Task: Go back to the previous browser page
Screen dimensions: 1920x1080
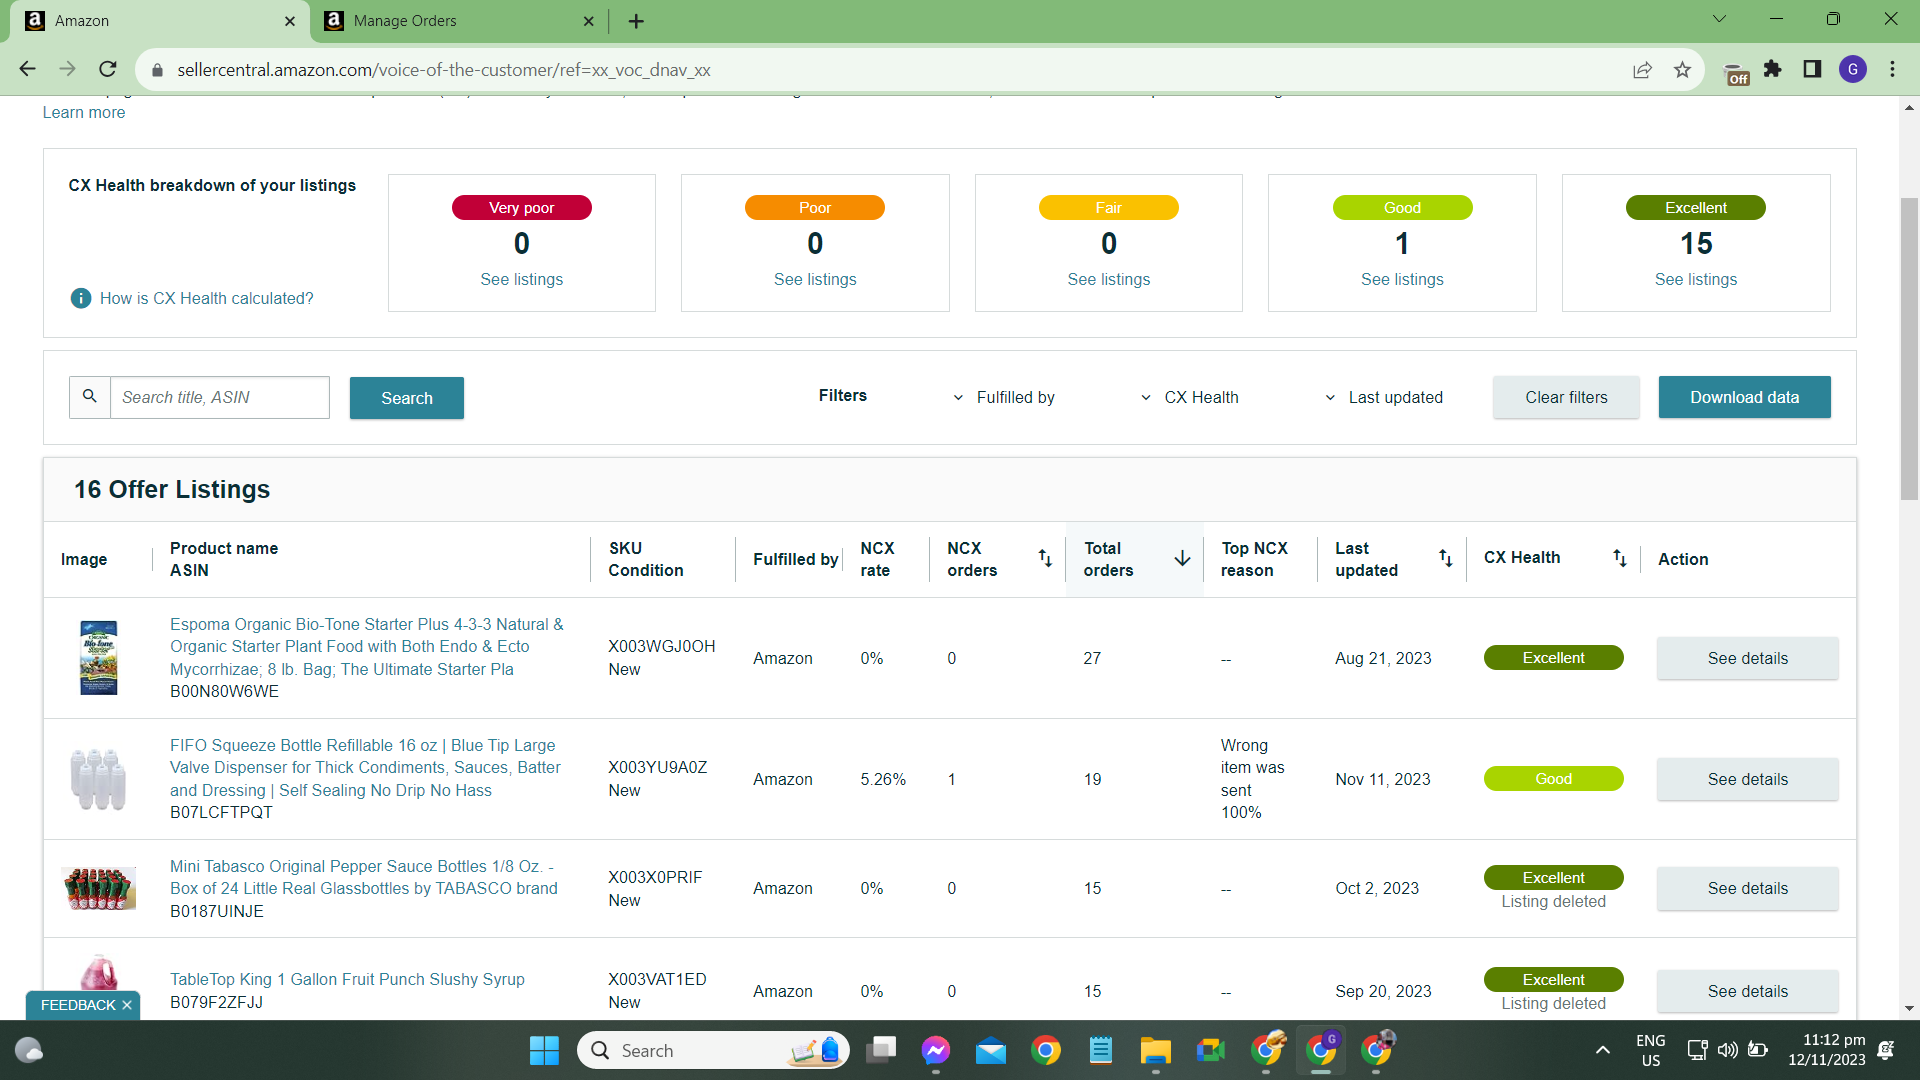Action: (x=27, y=69)
